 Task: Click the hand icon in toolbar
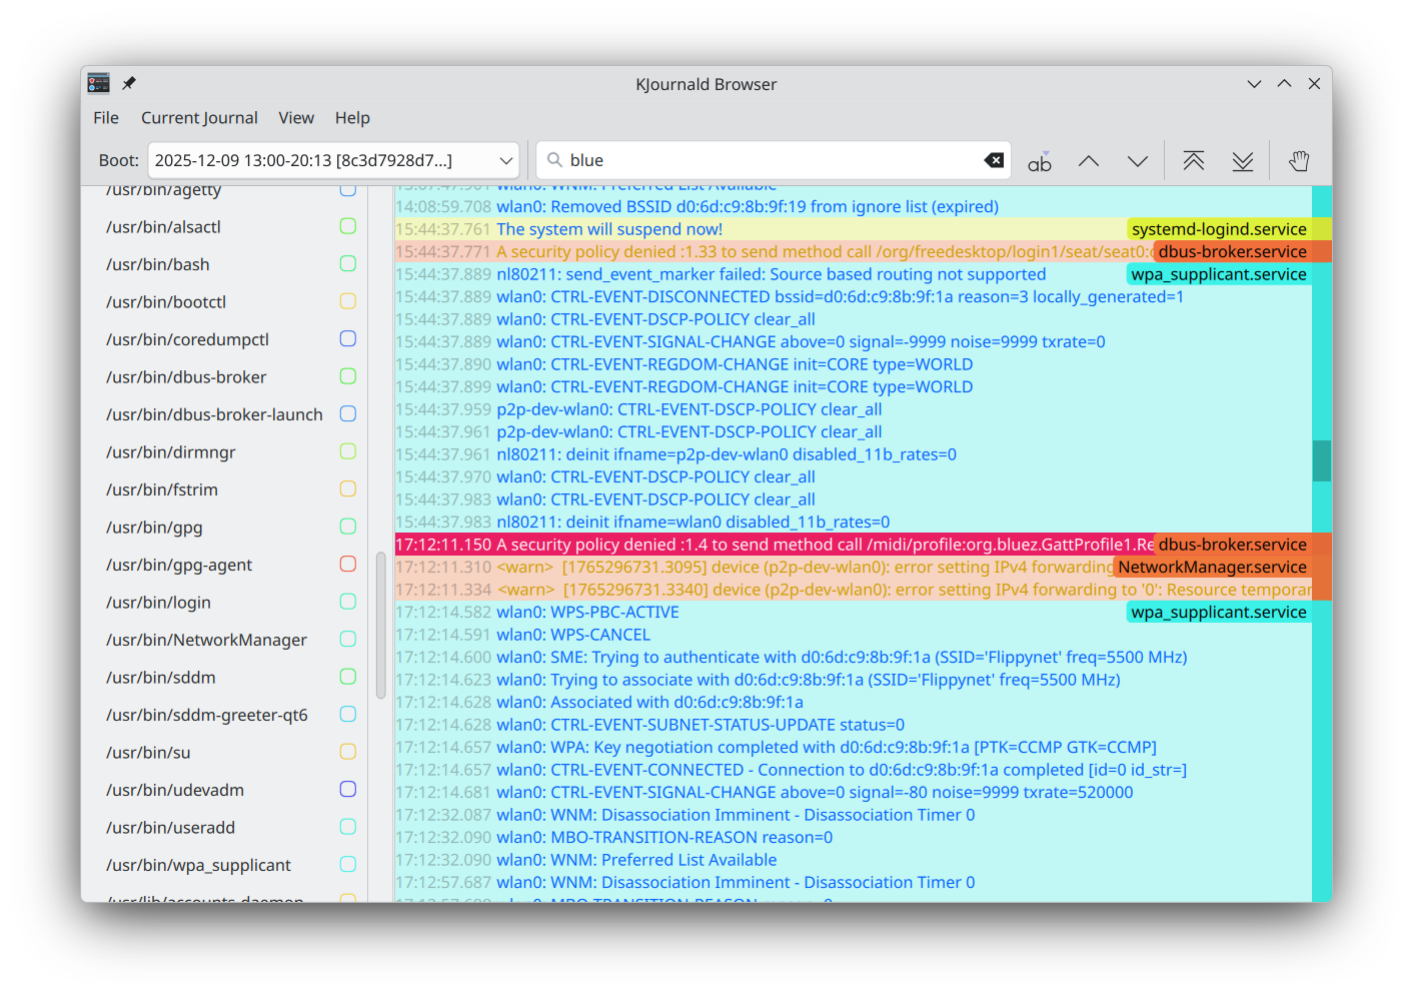click(1298, 161)
